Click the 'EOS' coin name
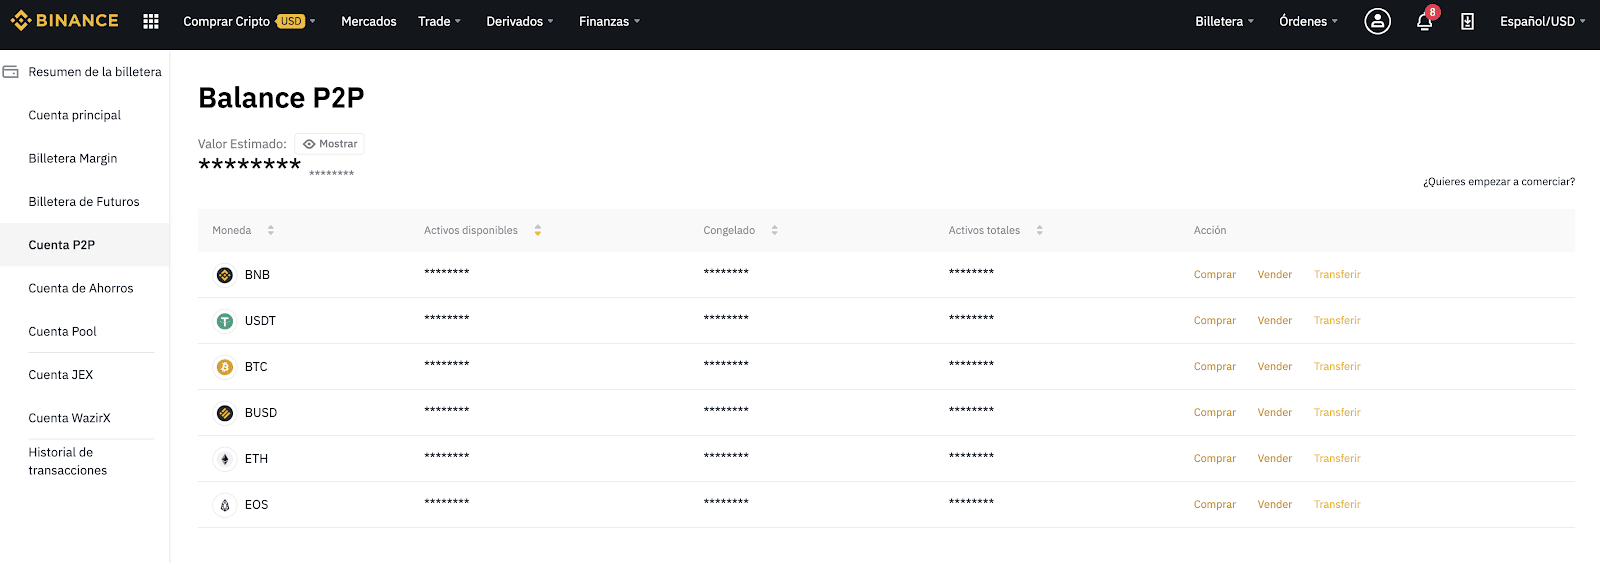 (x=256, y=505)
